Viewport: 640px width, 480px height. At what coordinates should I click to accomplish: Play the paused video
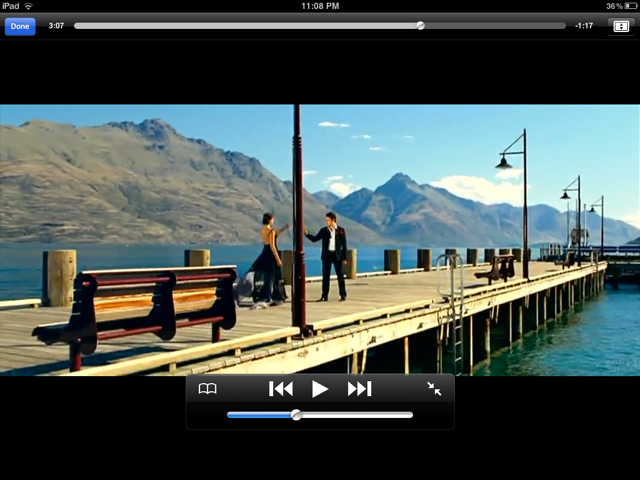coord(320,389)
